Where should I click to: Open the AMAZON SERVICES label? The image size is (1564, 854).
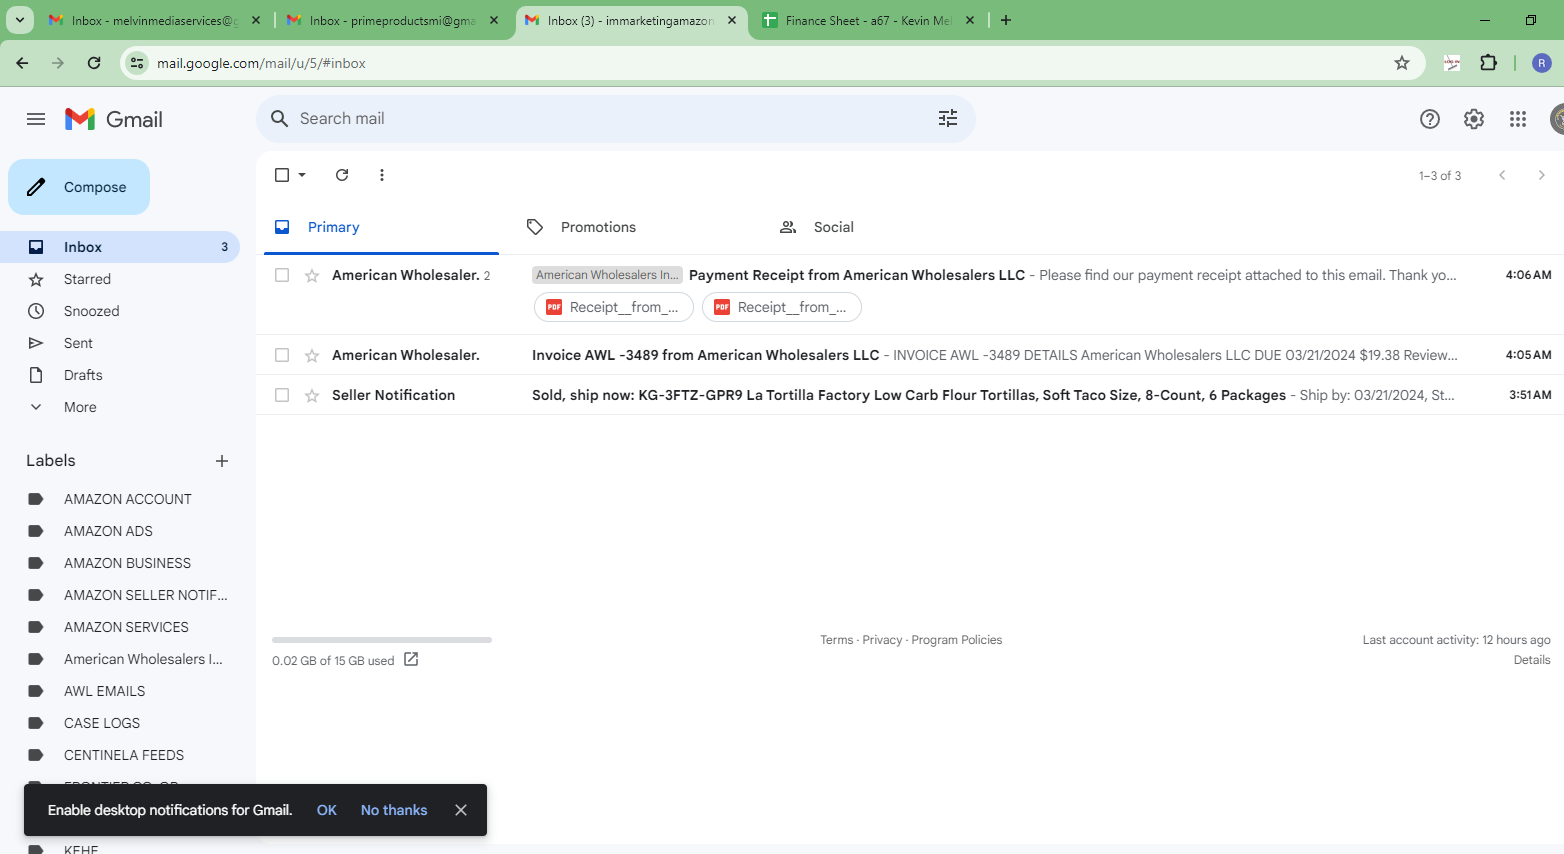(x=126, y=627)
